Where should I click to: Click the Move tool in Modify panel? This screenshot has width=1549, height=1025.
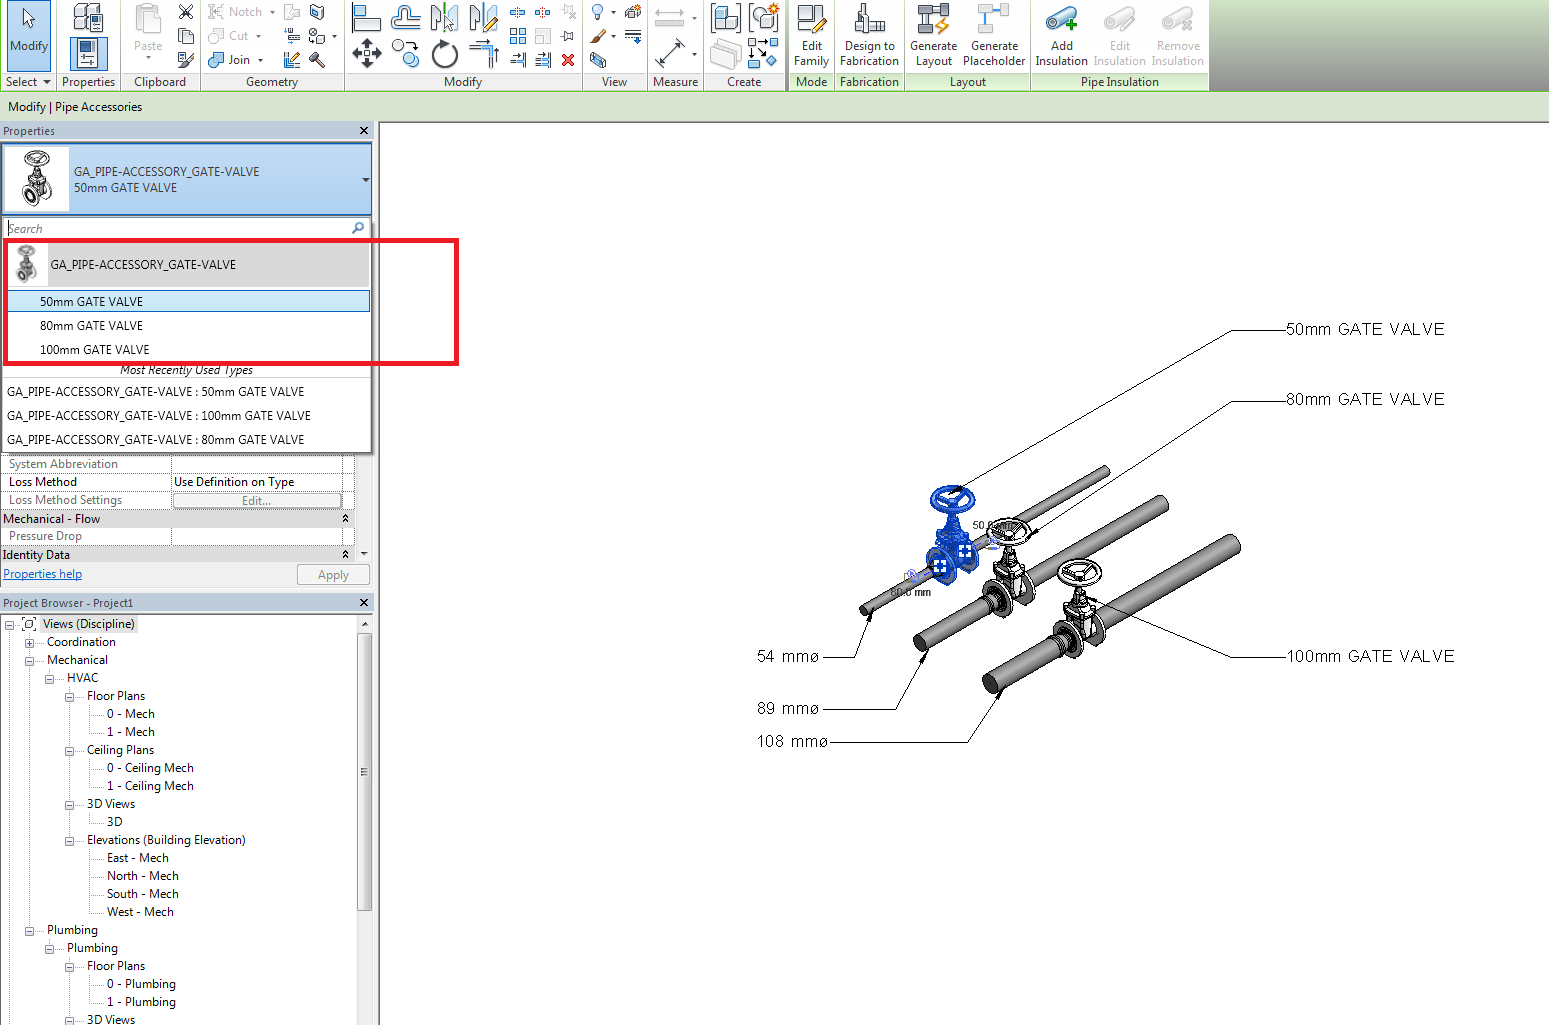pos(366,55)
